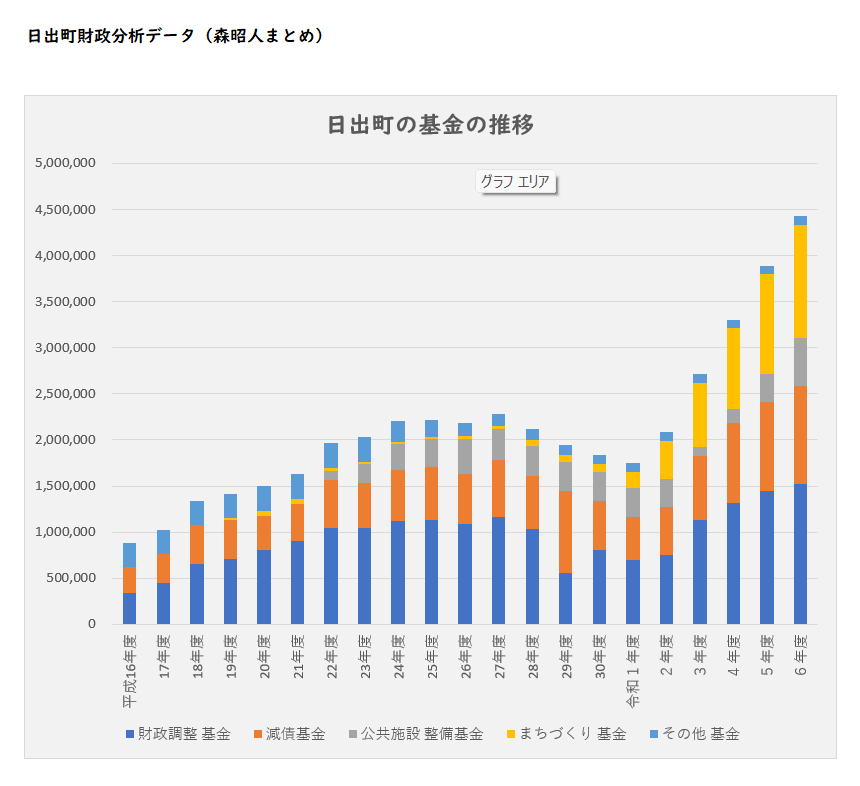This screenshot has width=860, height=786.
Task: Select the orange segment of the 5年度 bar
Action: coord(767,446)
